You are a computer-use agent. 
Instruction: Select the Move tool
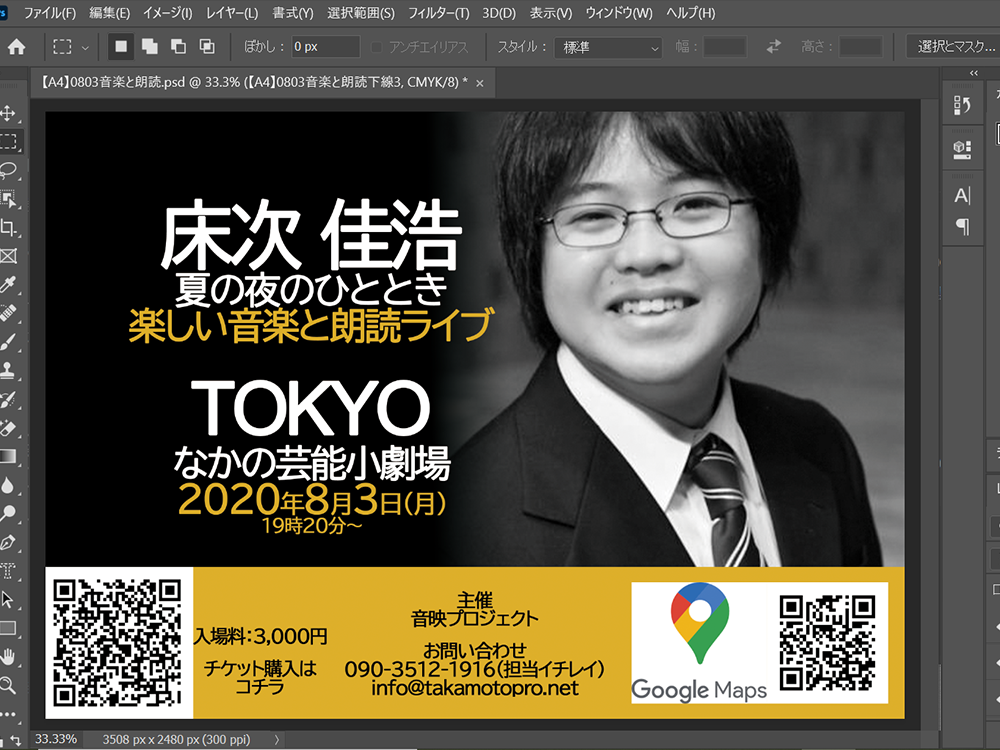point(9,113)
